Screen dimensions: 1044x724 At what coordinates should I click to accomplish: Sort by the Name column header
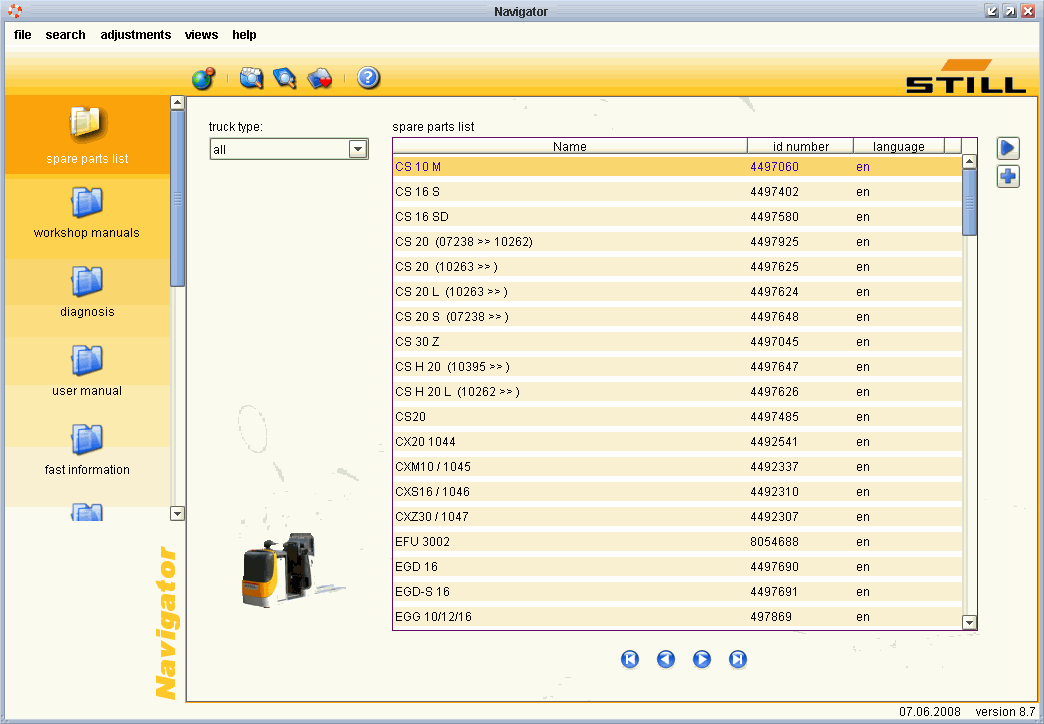[570, 147]
